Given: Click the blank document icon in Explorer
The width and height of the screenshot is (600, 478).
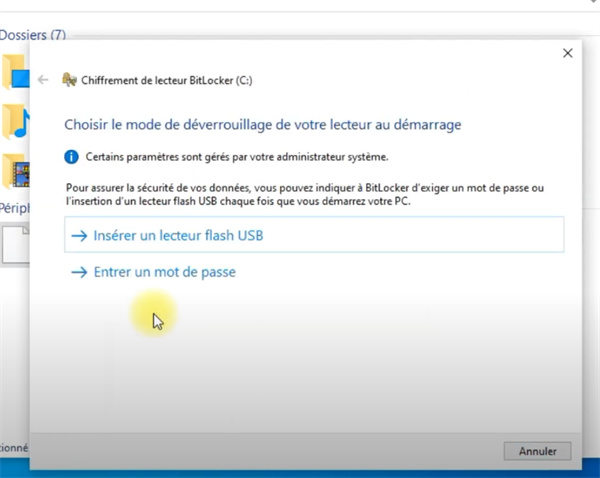Looking at the screenshot, I should click(x=16, y=244).
